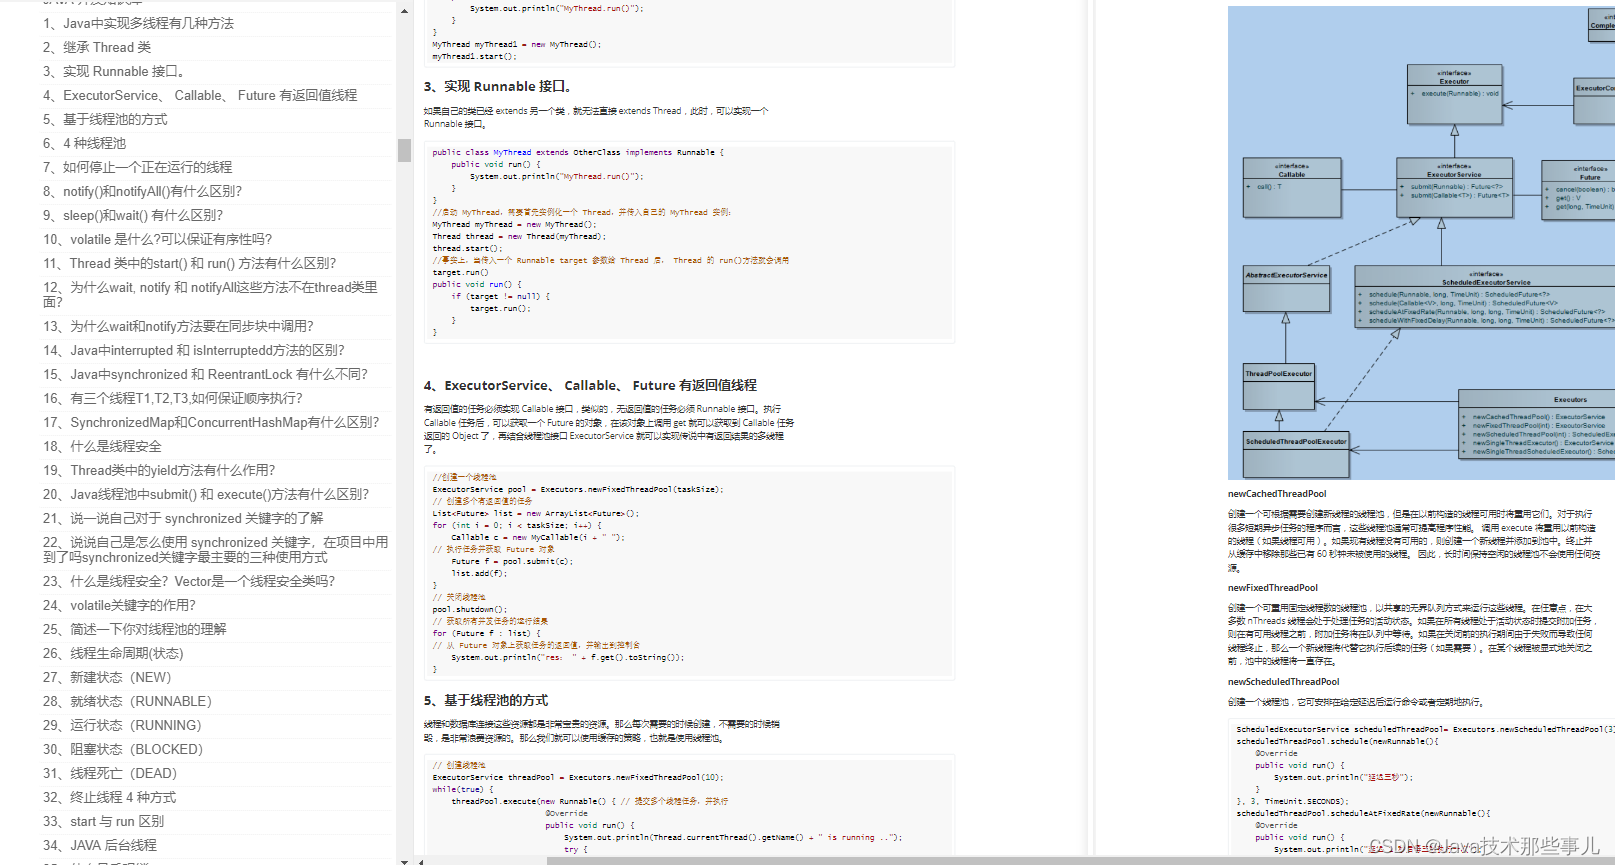
Task: Click the outline panel scrollbar thumb
Action: [x=404, y=150]
